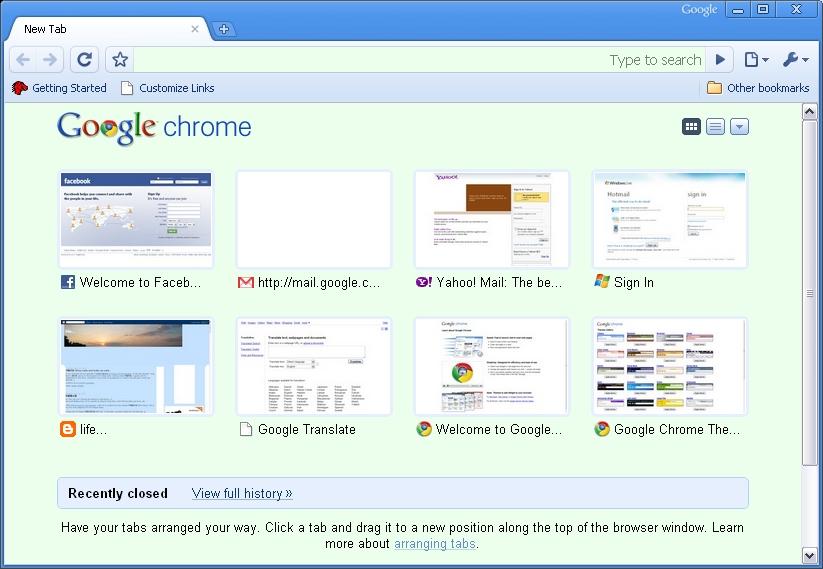Click the Go arrow next to the address bar

[720, 60]
